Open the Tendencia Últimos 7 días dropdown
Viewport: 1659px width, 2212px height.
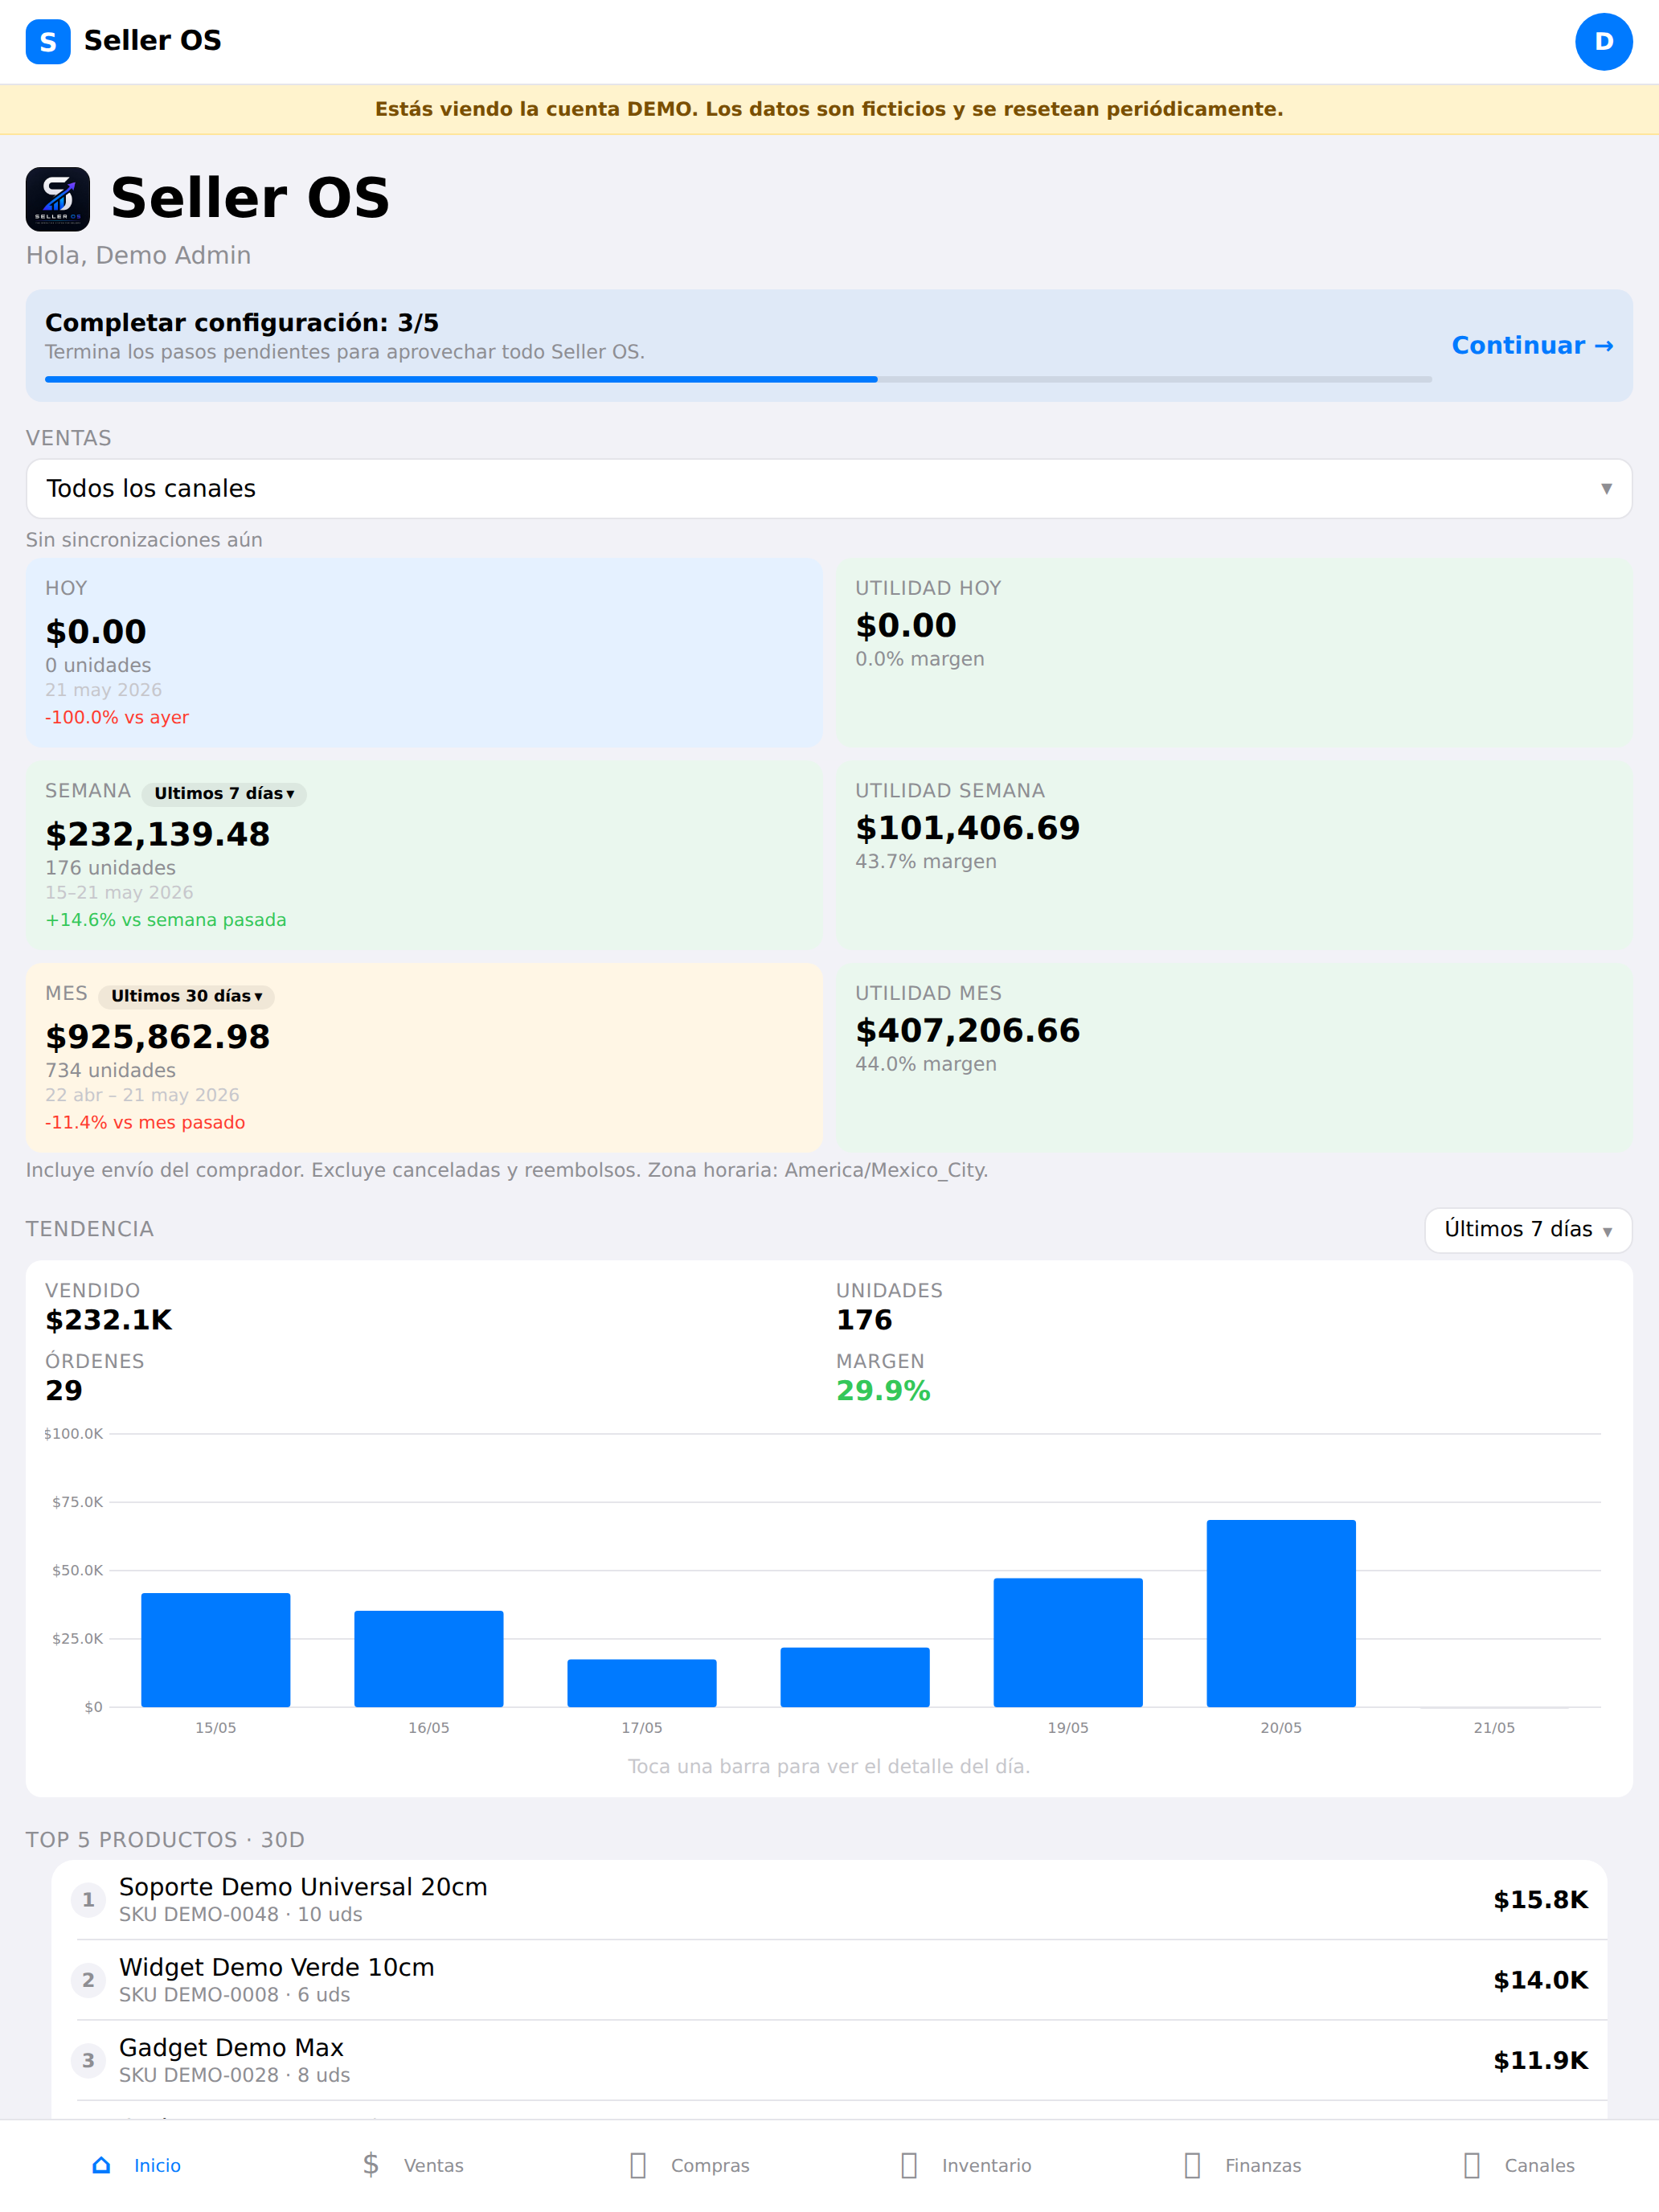click(x=1528, y=1229)
